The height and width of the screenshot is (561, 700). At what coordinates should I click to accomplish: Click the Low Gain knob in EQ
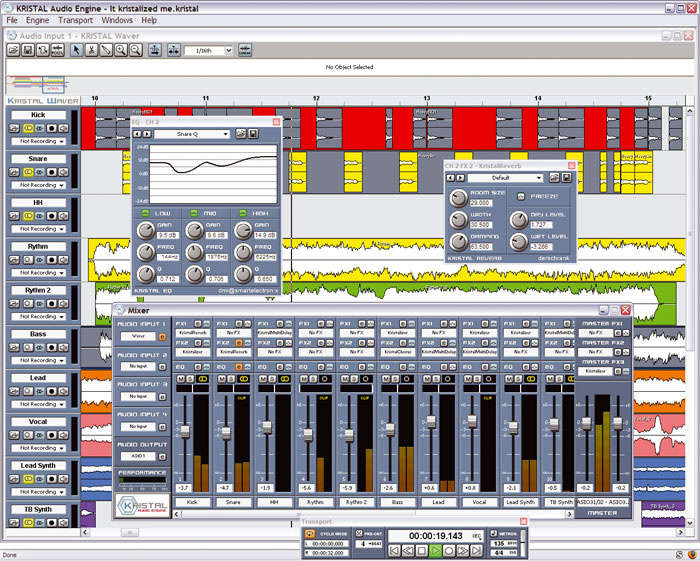click(x=146, y=231)
